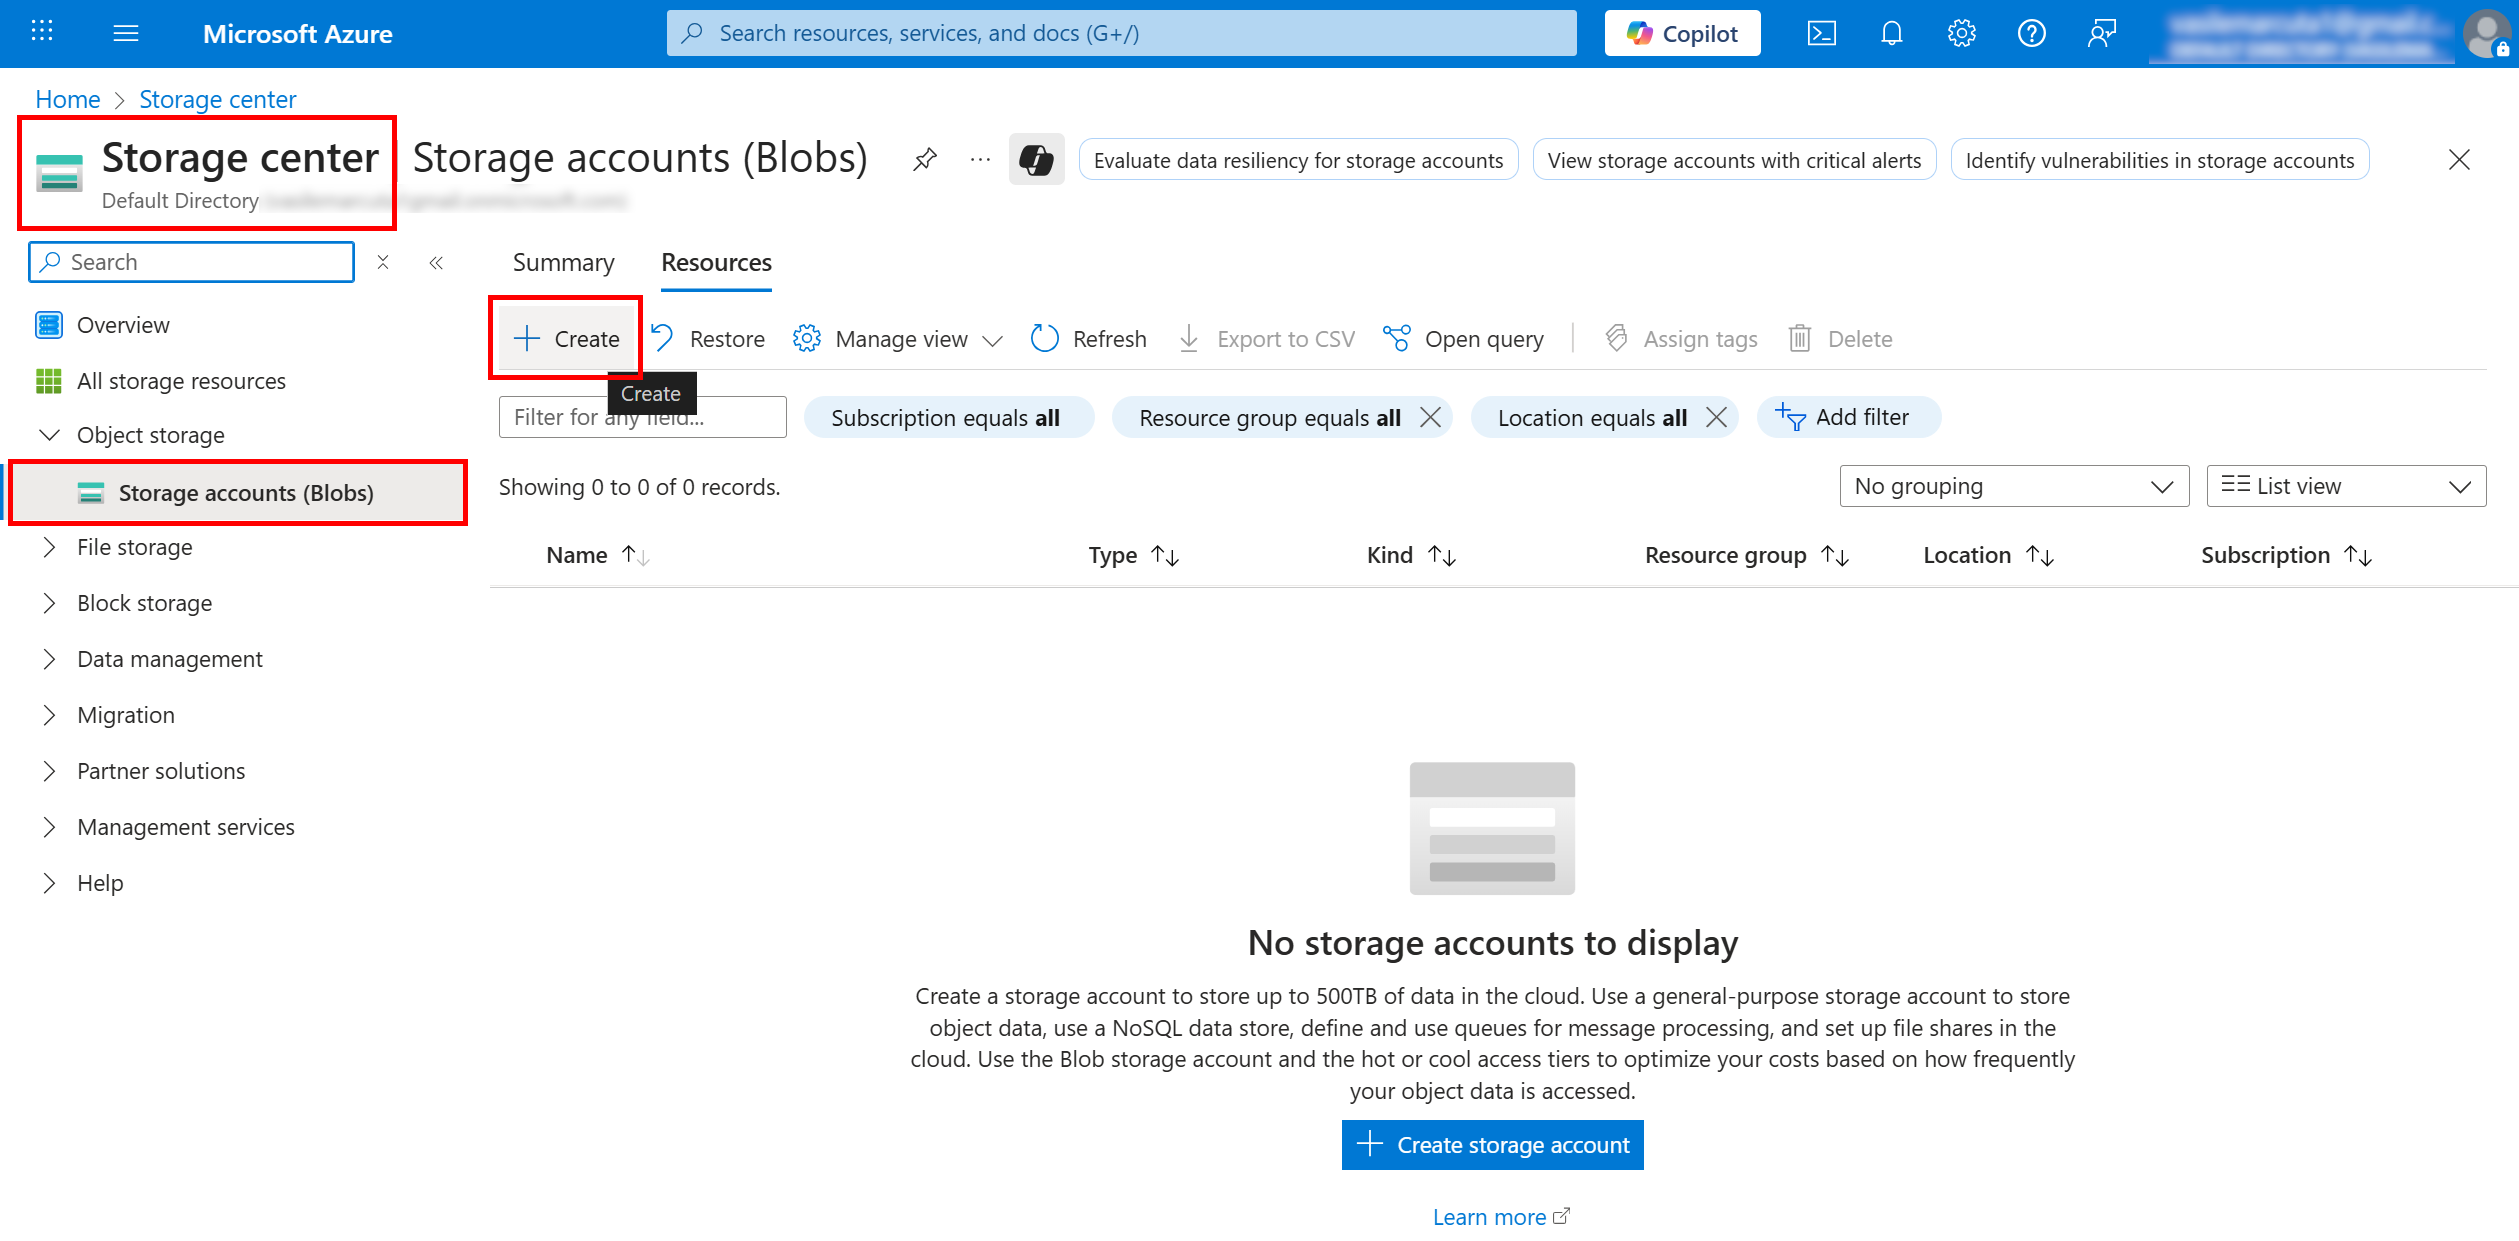This screenshot has height=1241, width=2519.
Task: Pin Storage accounts (Blobs) to dashboard
Action: point(924,158)
